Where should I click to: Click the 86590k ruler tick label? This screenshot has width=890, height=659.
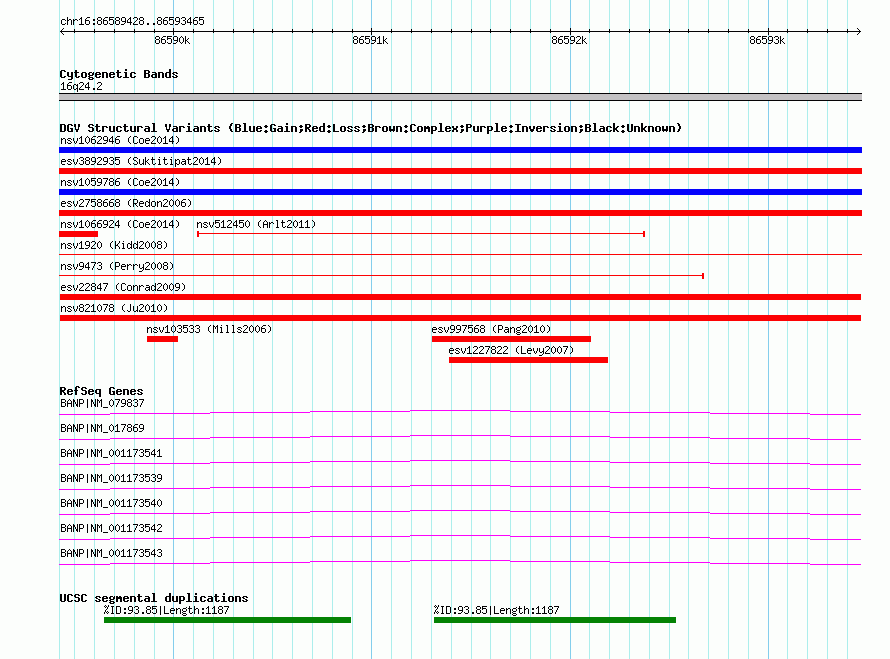pyautogui.click(x=172, y=40)
